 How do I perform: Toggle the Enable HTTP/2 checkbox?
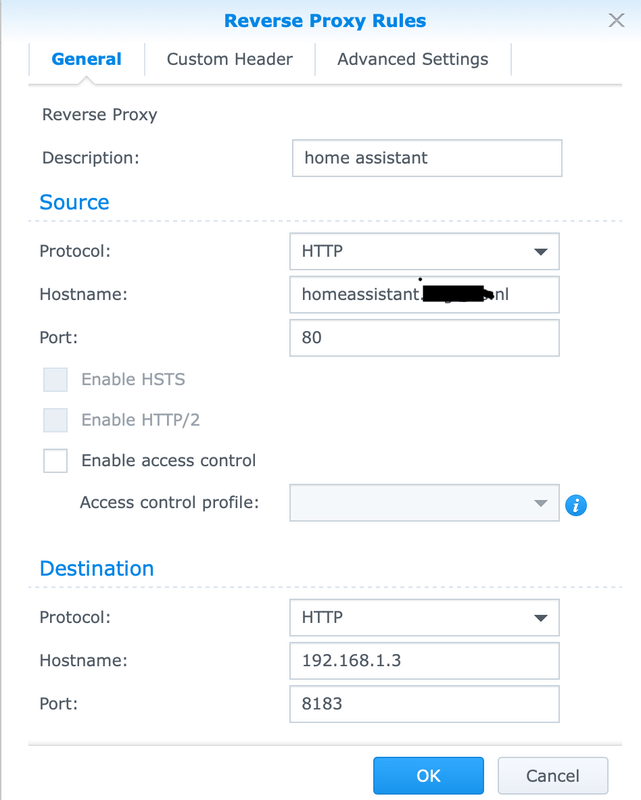click(x=56, y=420)
